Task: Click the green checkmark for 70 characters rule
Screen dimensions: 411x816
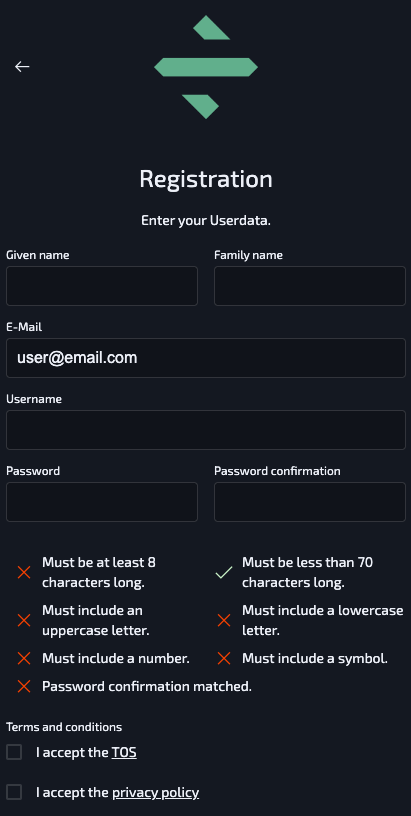Action: click(224, 572)
